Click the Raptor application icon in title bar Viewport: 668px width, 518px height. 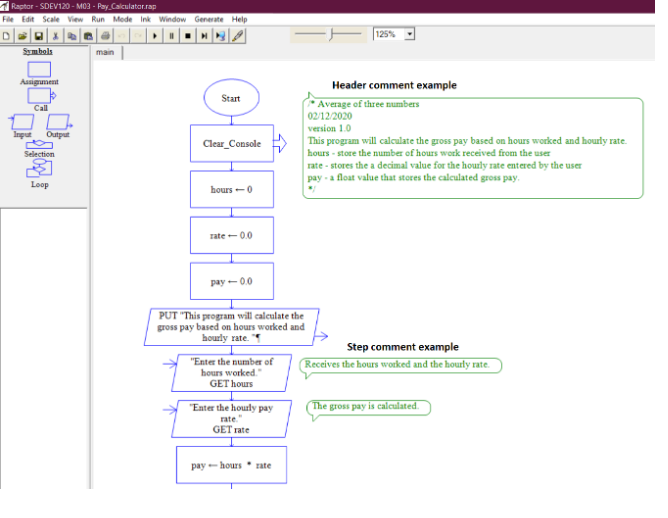(4, 6)
